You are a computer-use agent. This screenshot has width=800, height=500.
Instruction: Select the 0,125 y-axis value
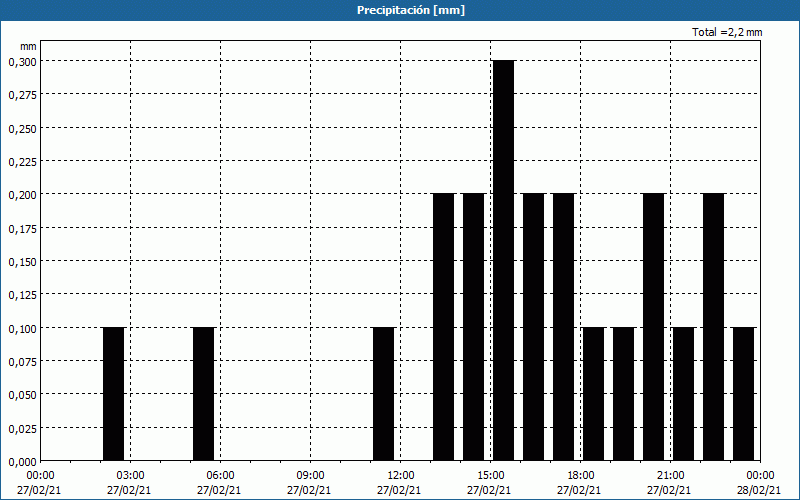coord(23,295)
